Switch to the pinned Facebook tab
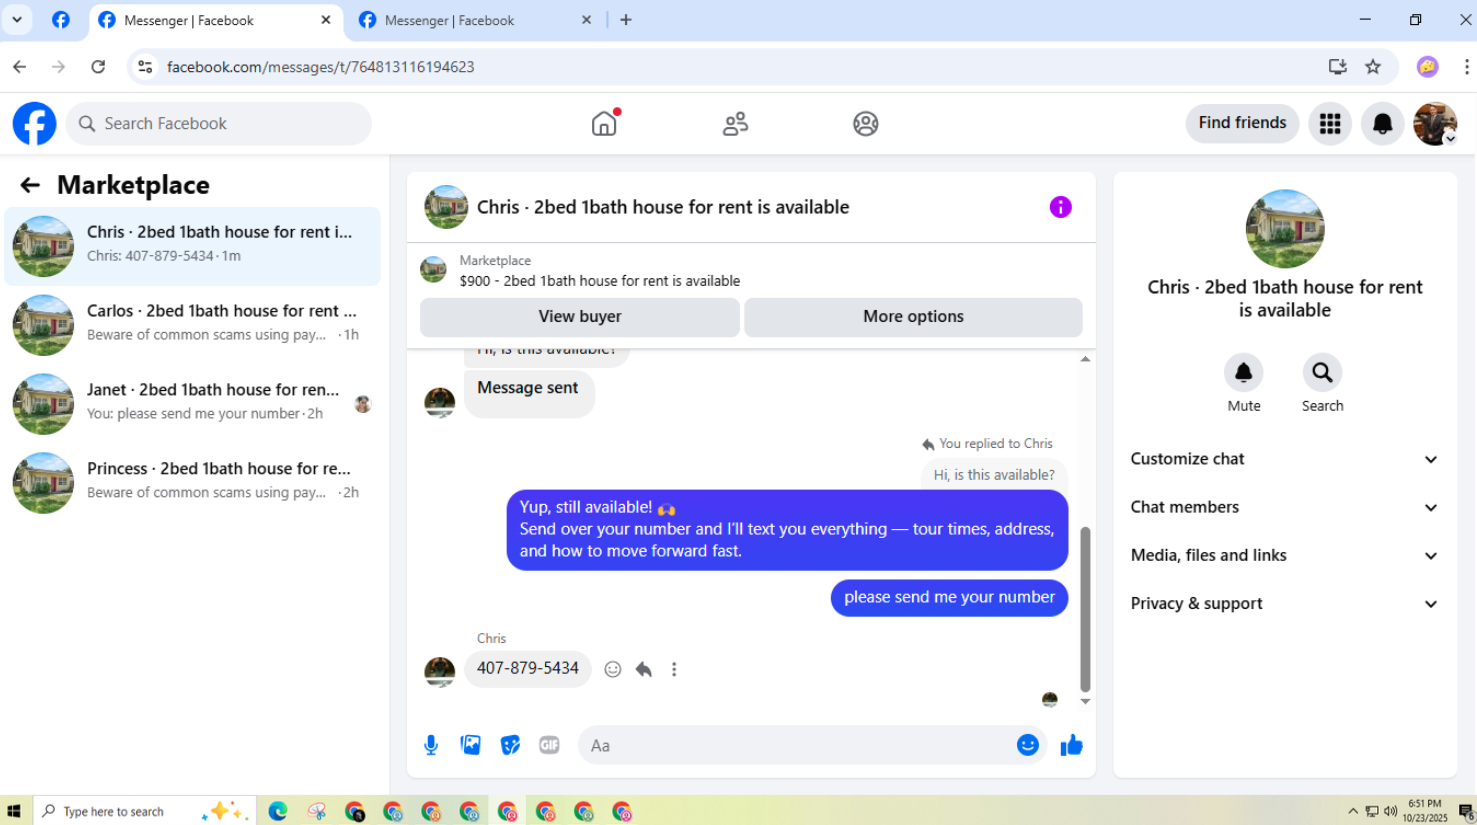 (61, 20)
